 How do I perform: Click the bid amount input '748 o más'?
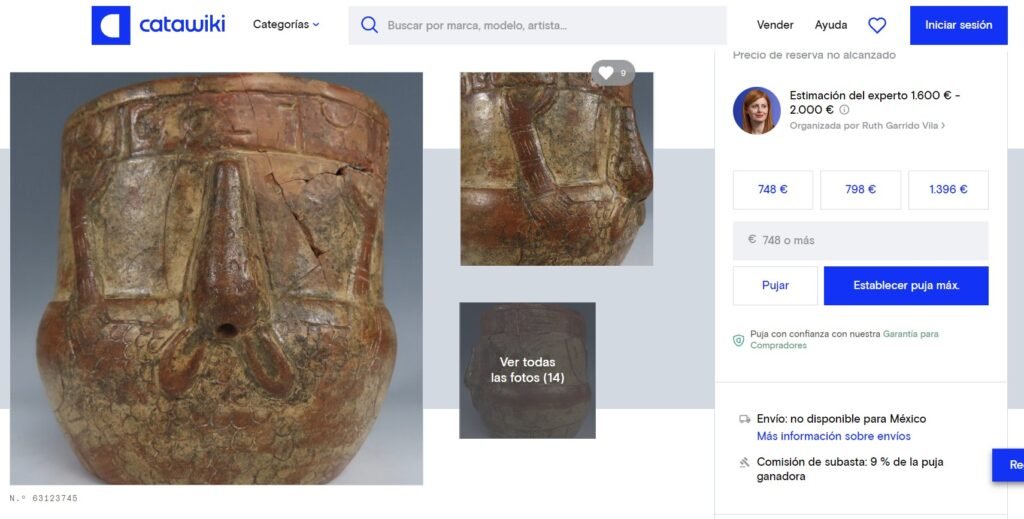860,240
